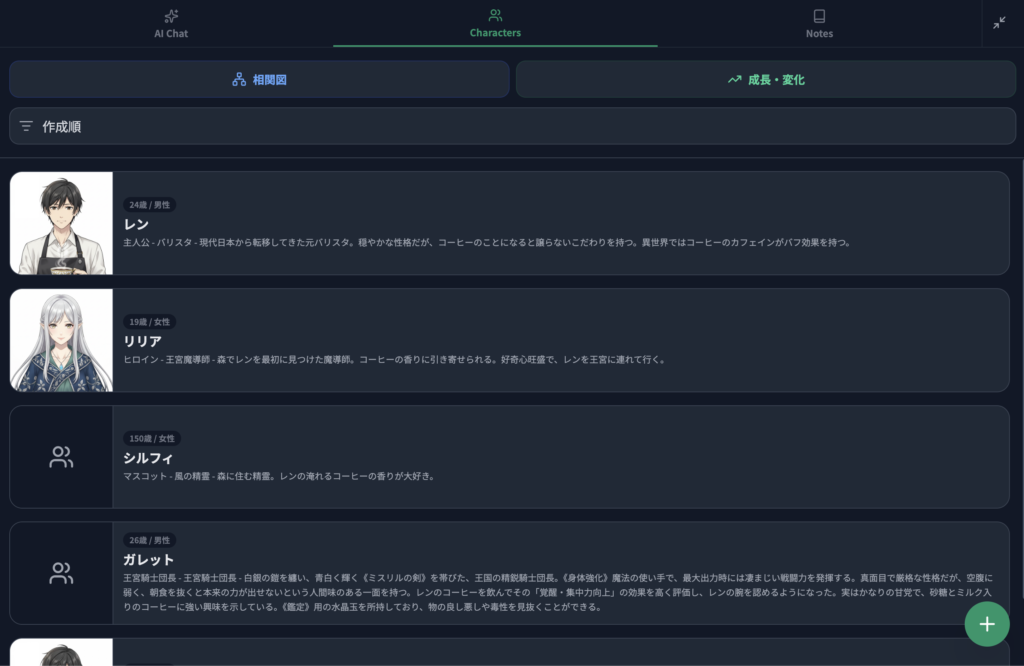Viewport: 1024px width, 666px height.
Task: Open the 成長・変化 view
Action: pyautogui.click(x=766, y=79)
